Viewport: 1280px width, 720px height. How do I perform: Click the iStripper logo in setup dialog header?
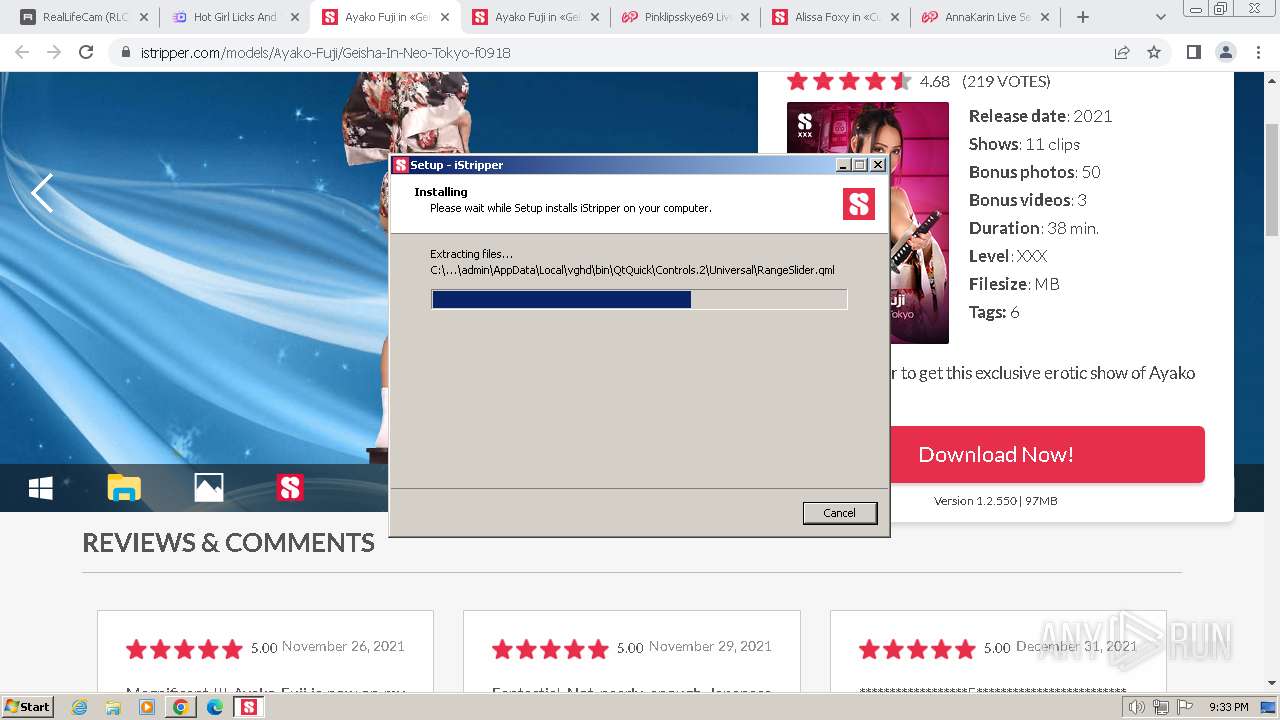(859, 204)
